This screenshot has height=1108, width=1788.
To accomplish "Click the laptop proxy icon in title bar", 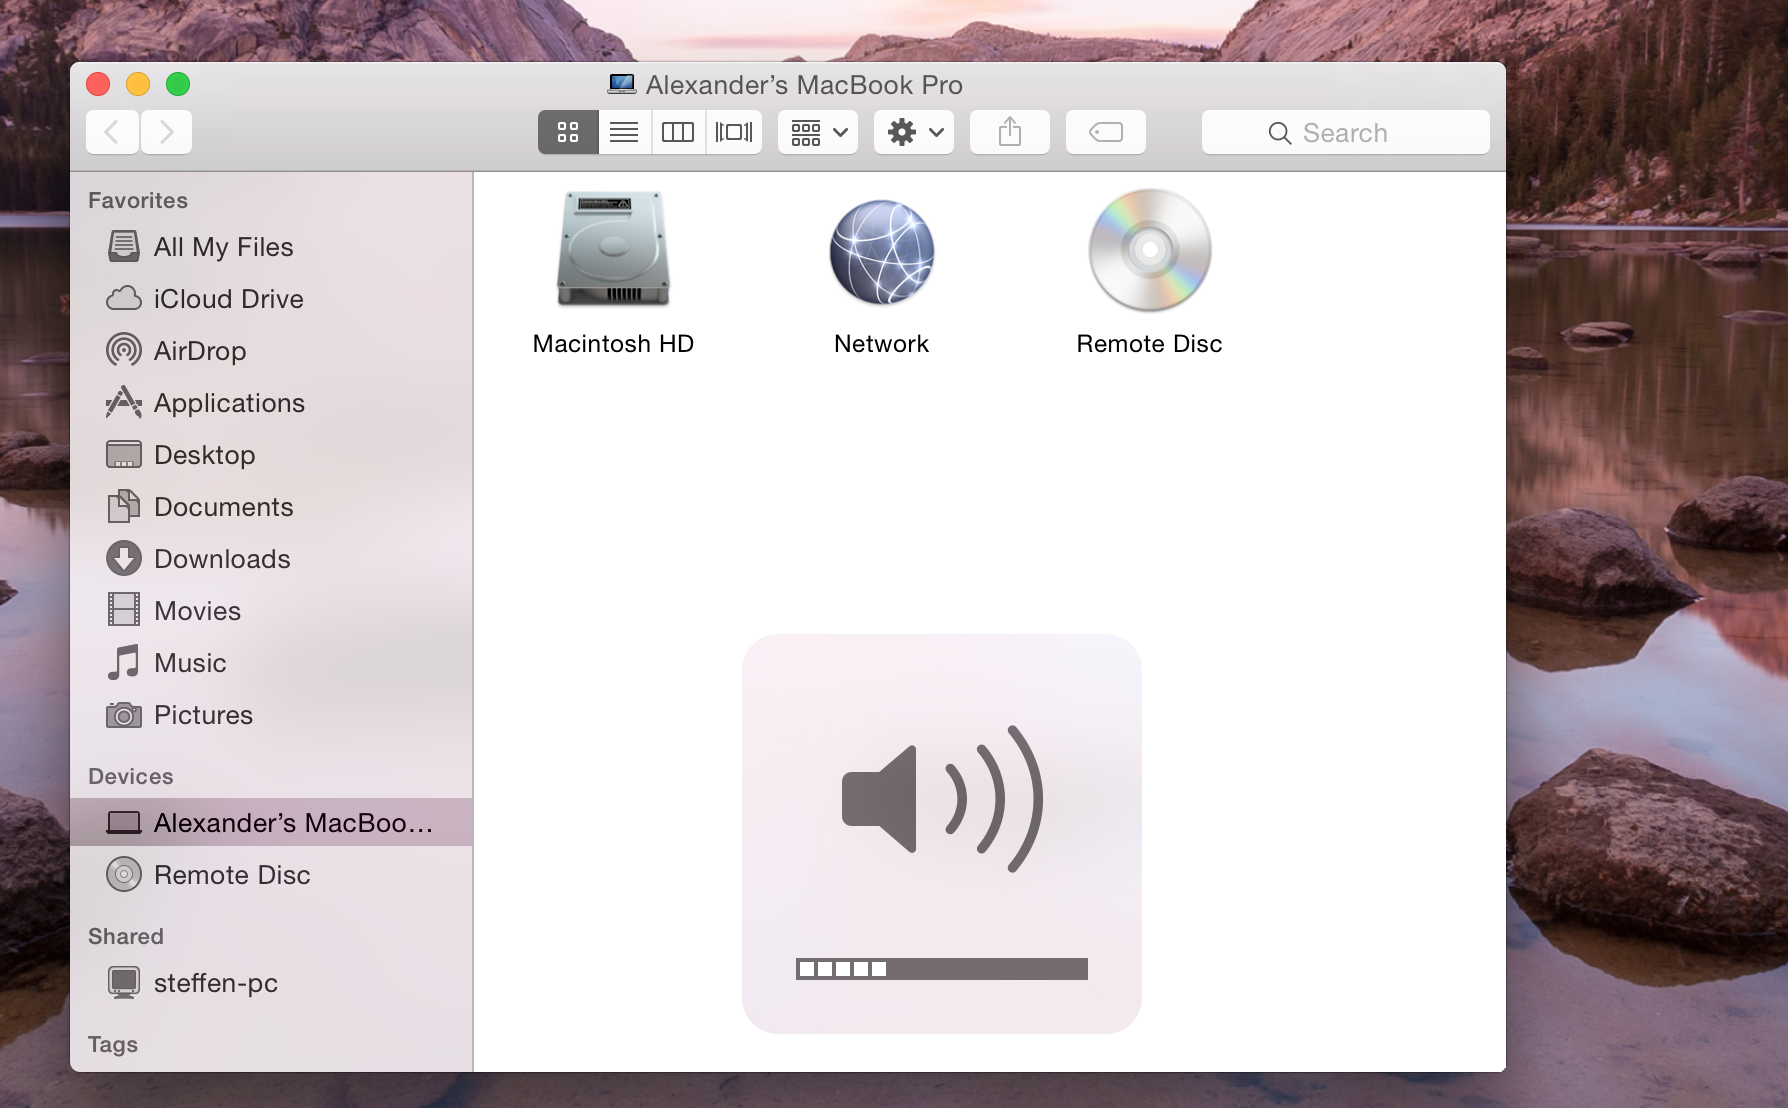I will (622, 84).
